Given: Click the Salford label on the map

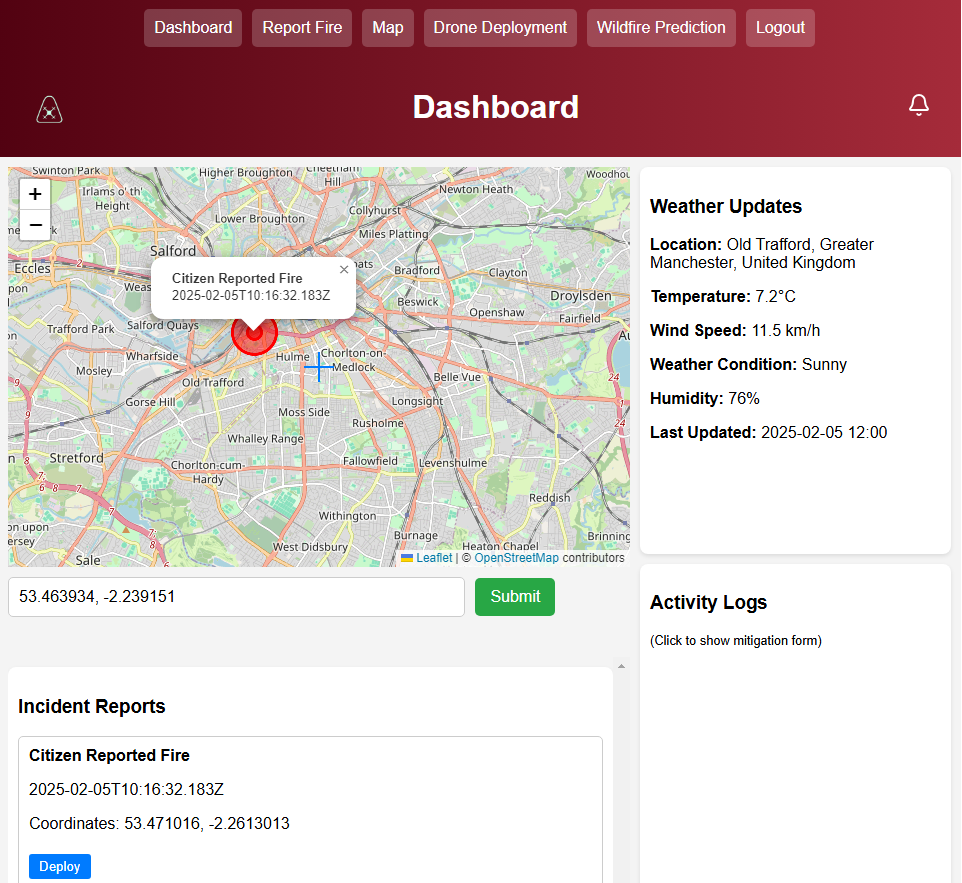Looking at the screenshot, I should tap(173, 251).
